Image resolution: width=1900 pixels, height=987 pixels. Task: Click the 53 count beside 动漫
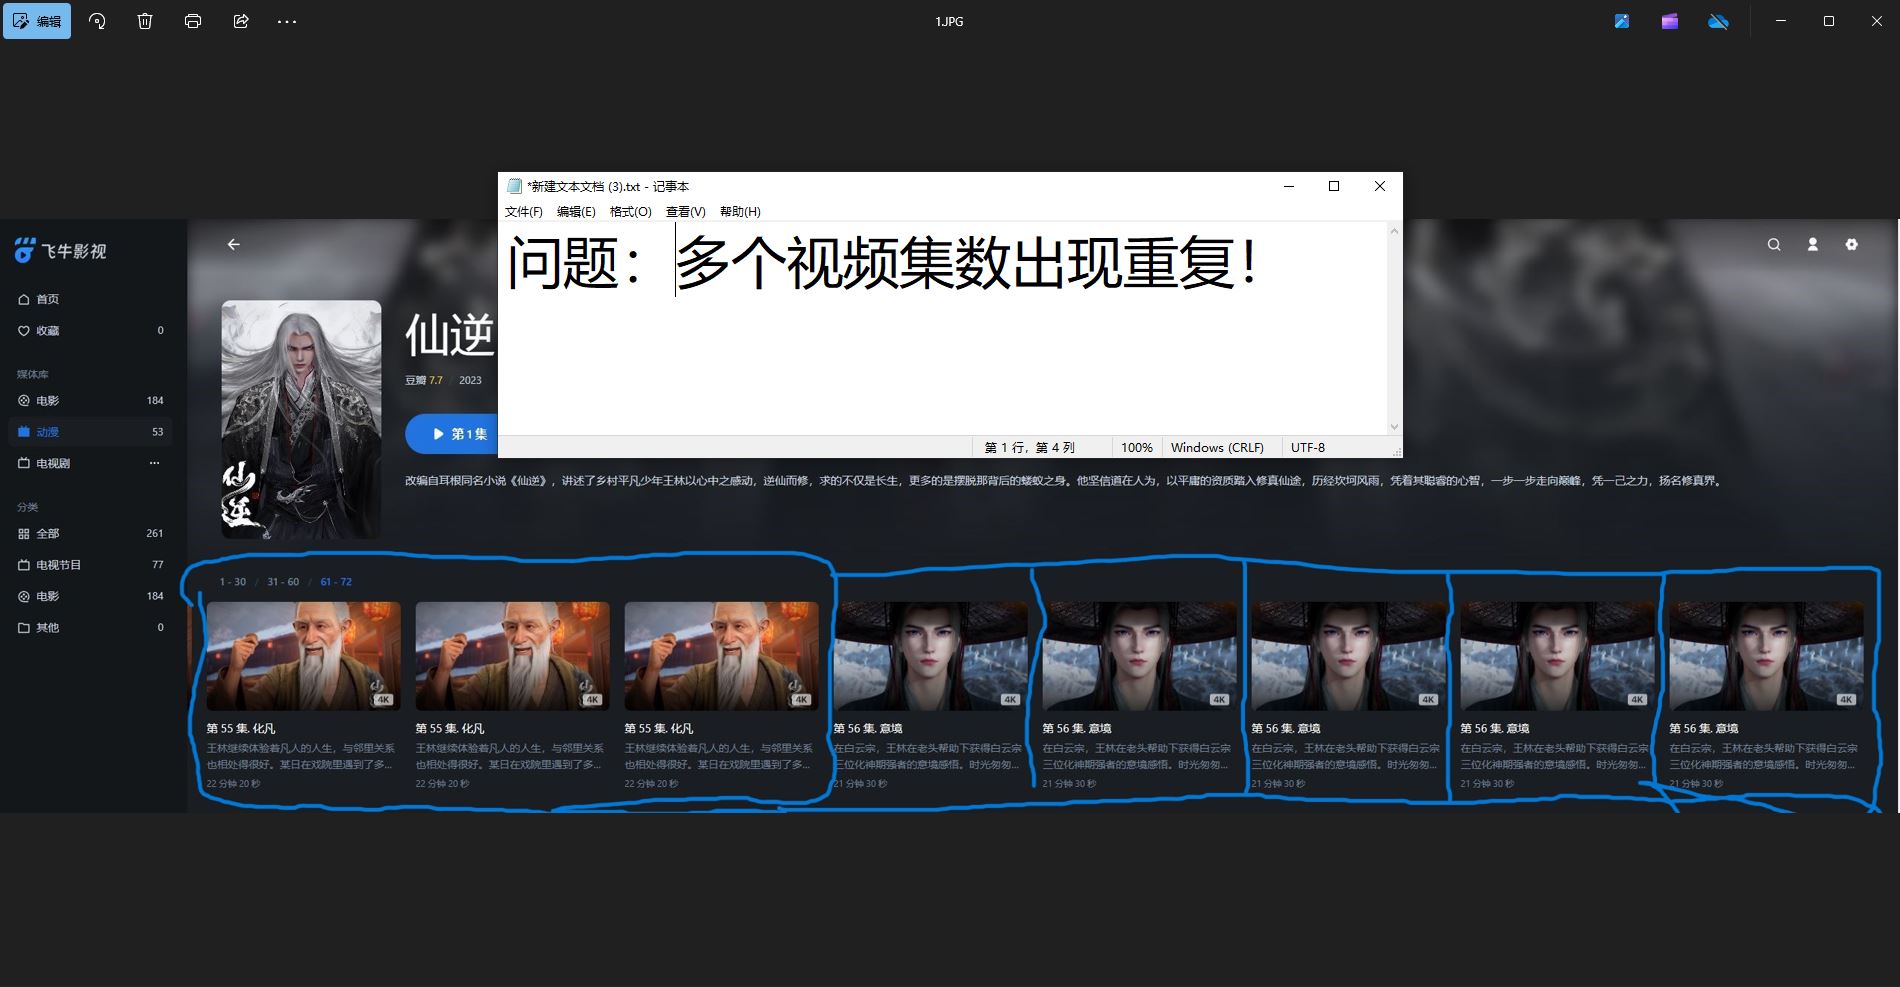[x=158, y=432]
